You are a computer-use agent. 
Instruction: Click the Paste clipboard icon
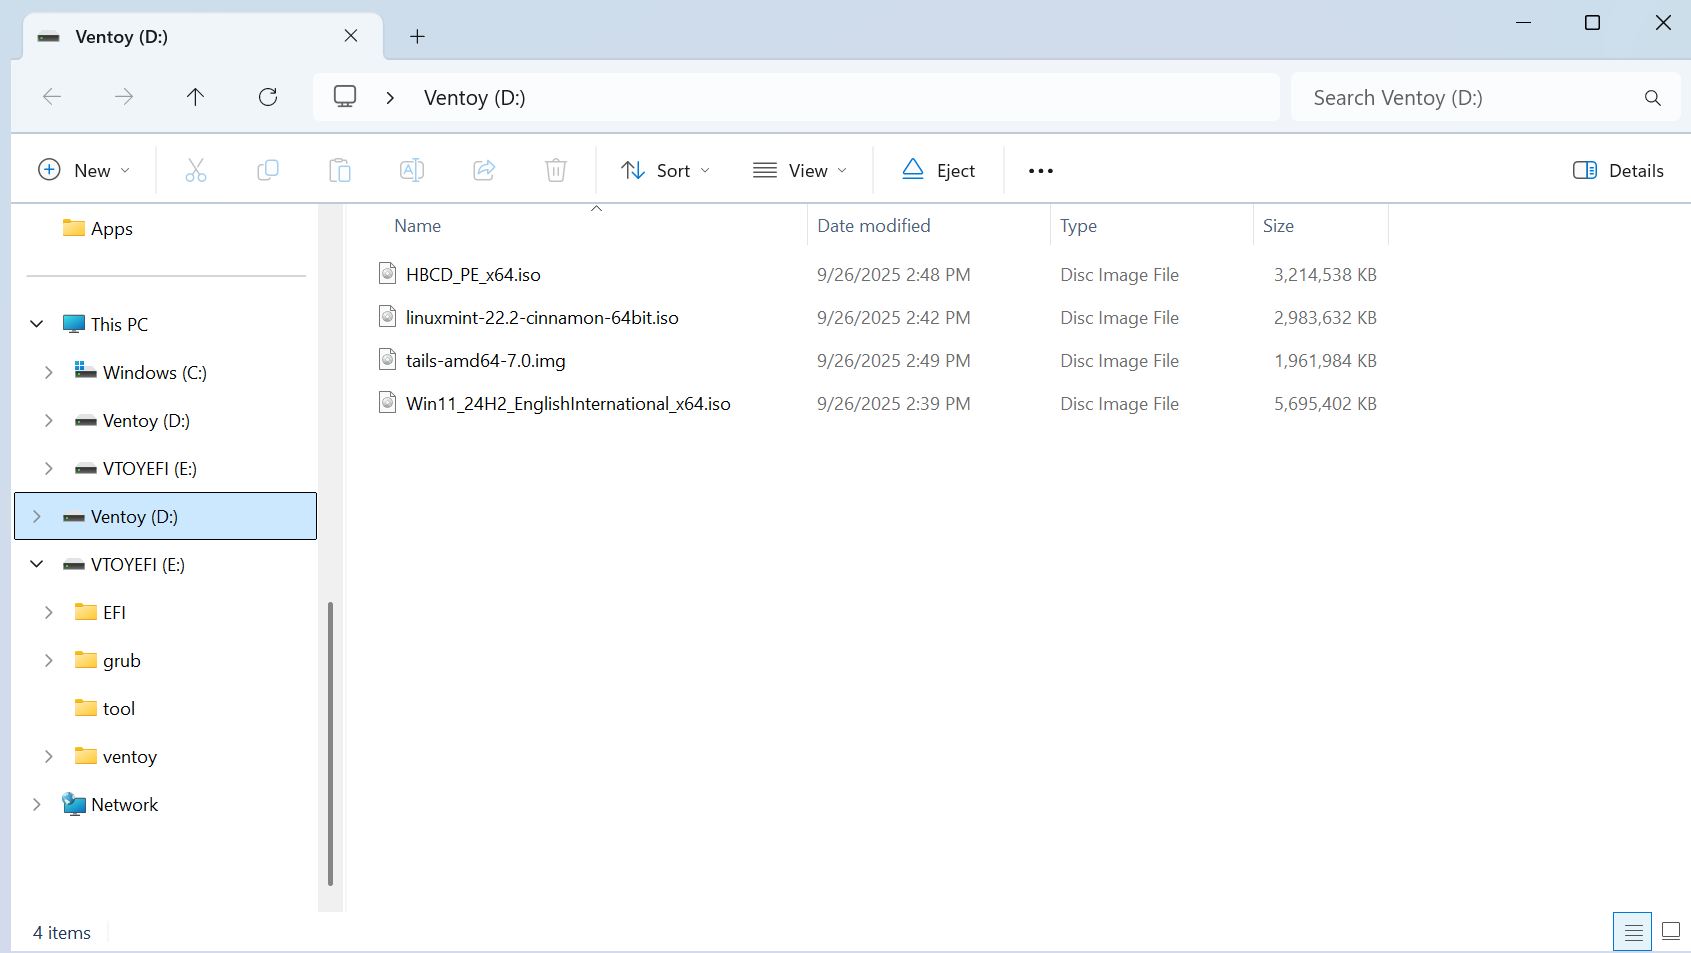[340, 170]
